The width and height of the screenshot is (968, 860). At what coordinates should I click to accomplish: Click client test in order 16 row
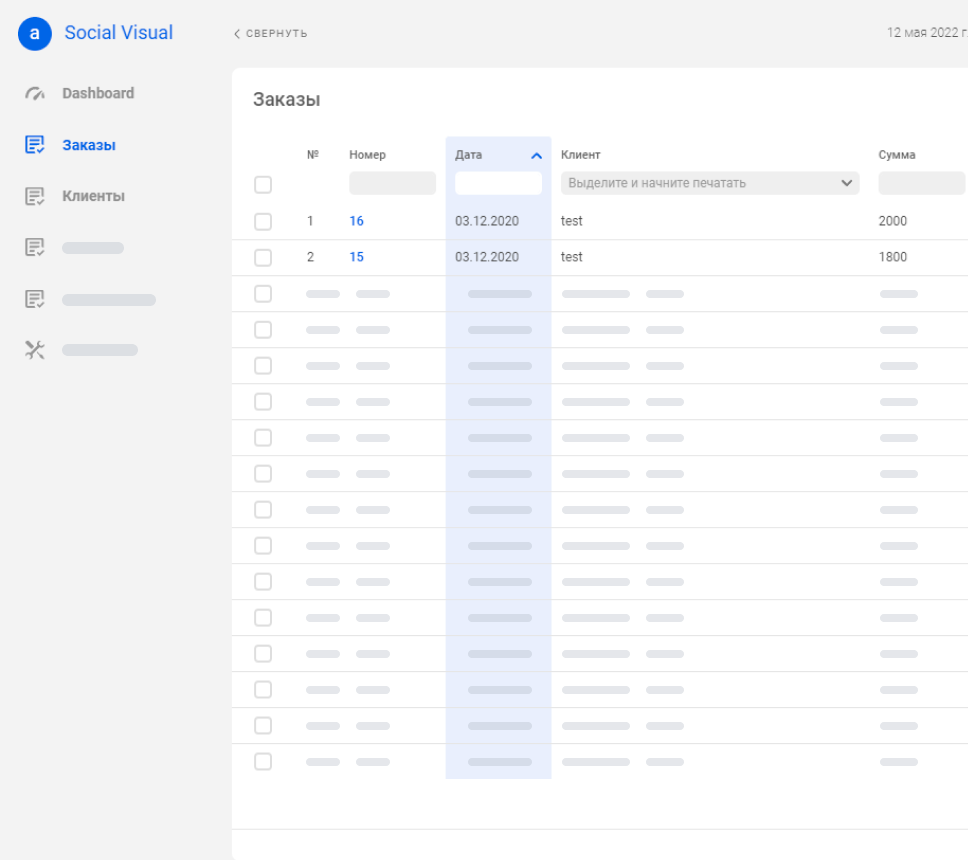572,221
